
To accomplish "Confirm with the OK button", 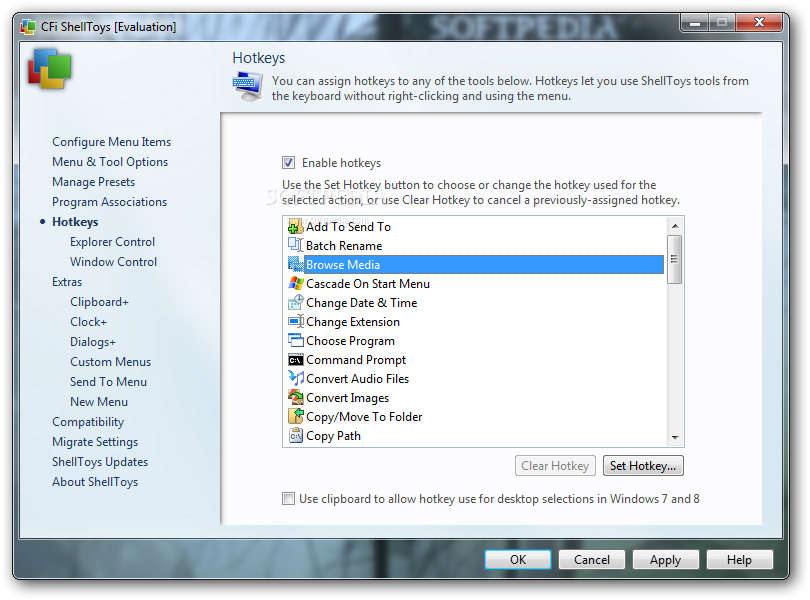I will click(x=518, y=560).
